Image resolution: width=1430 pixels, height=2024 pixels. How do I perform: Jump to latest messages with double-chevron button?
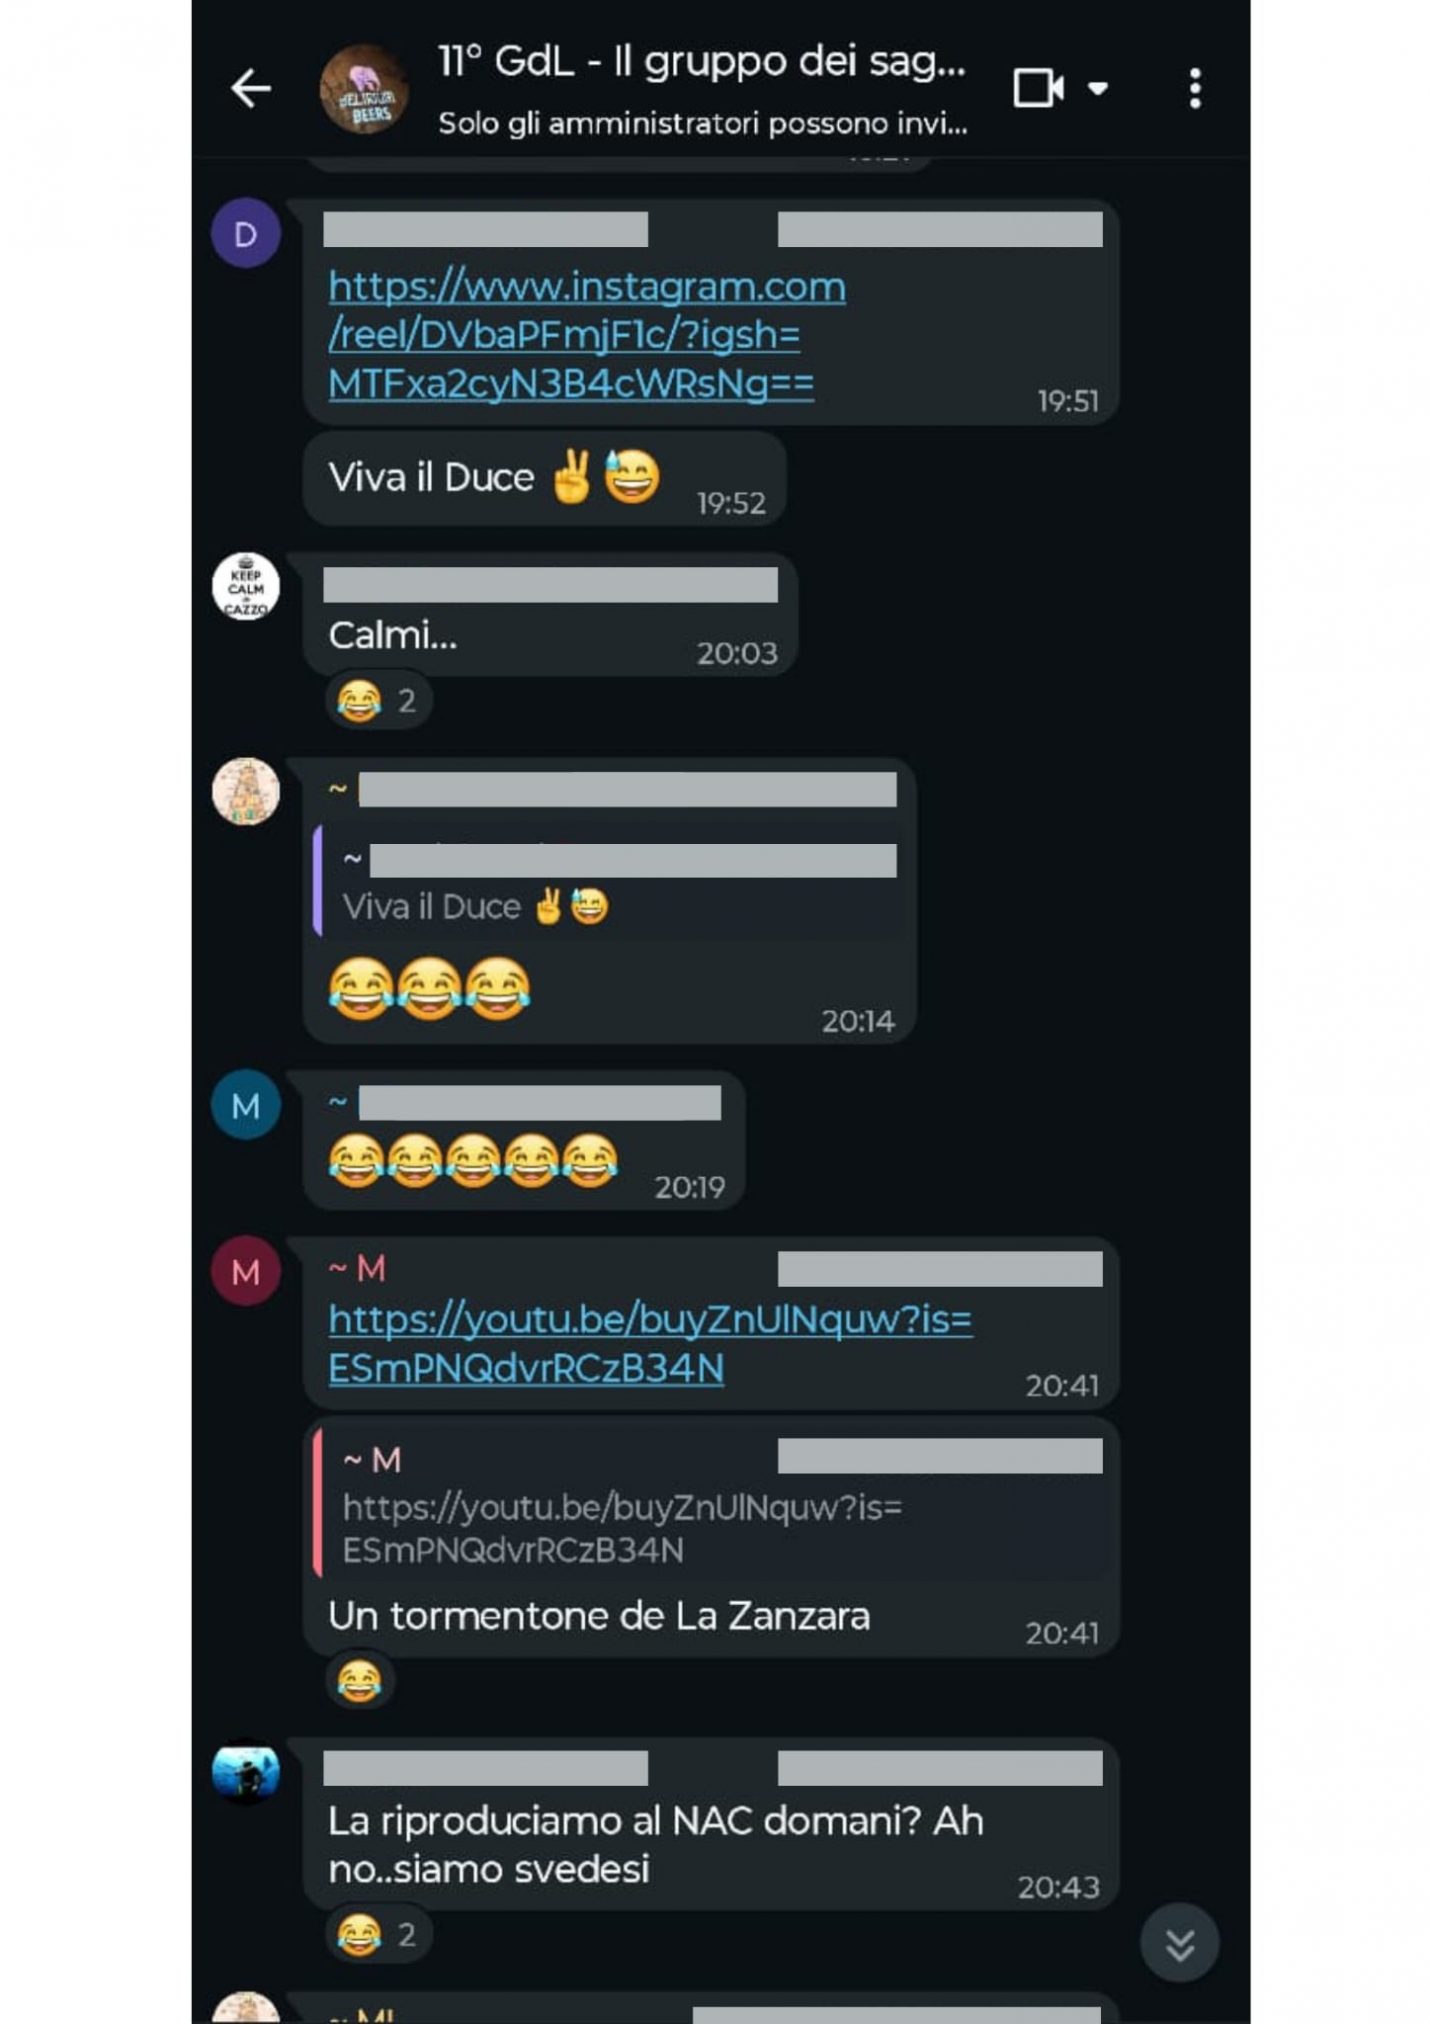point(1180,1943)
